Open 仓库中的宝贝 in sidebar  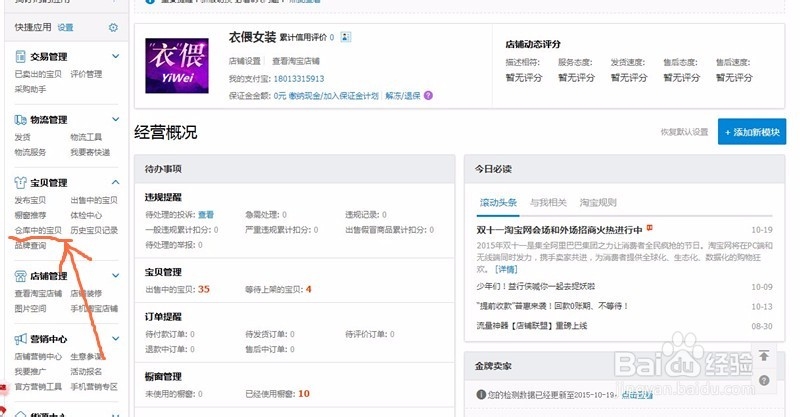(38, 231)
